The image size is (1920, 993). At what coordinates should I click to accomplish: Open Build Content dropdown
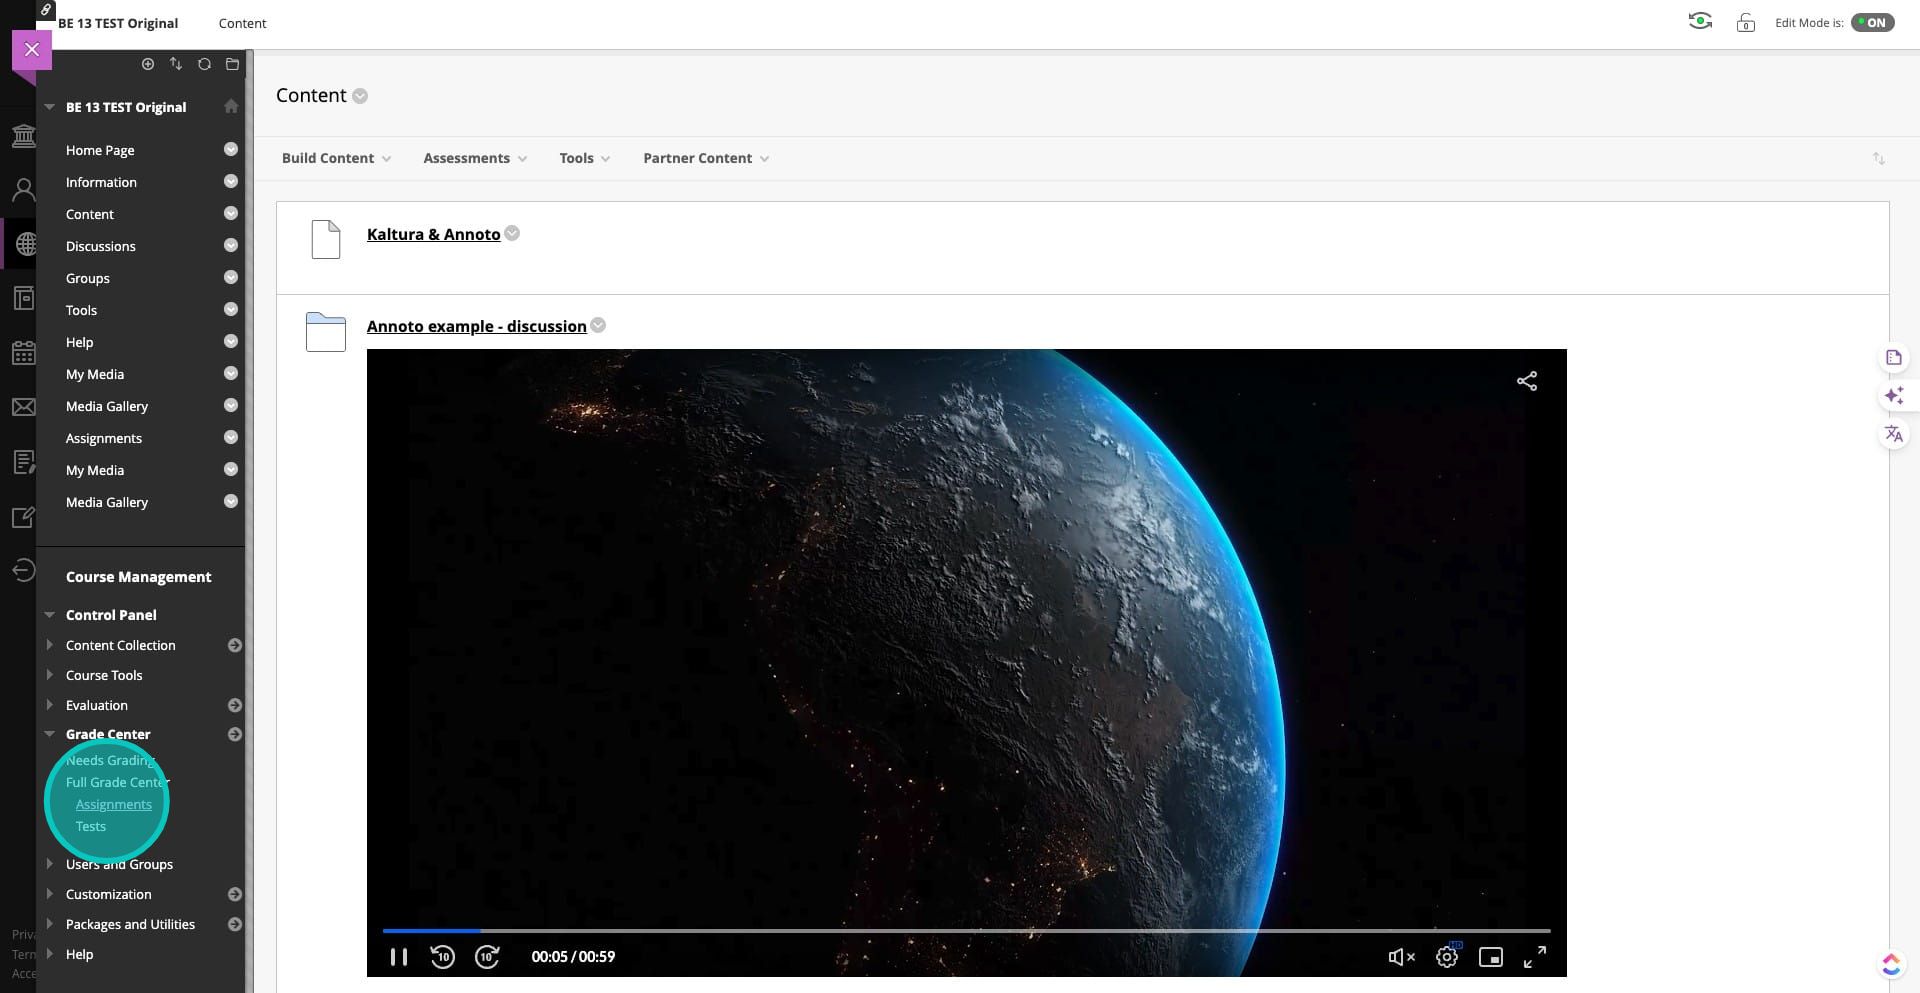pyautogui.click(x=336, y=158)
